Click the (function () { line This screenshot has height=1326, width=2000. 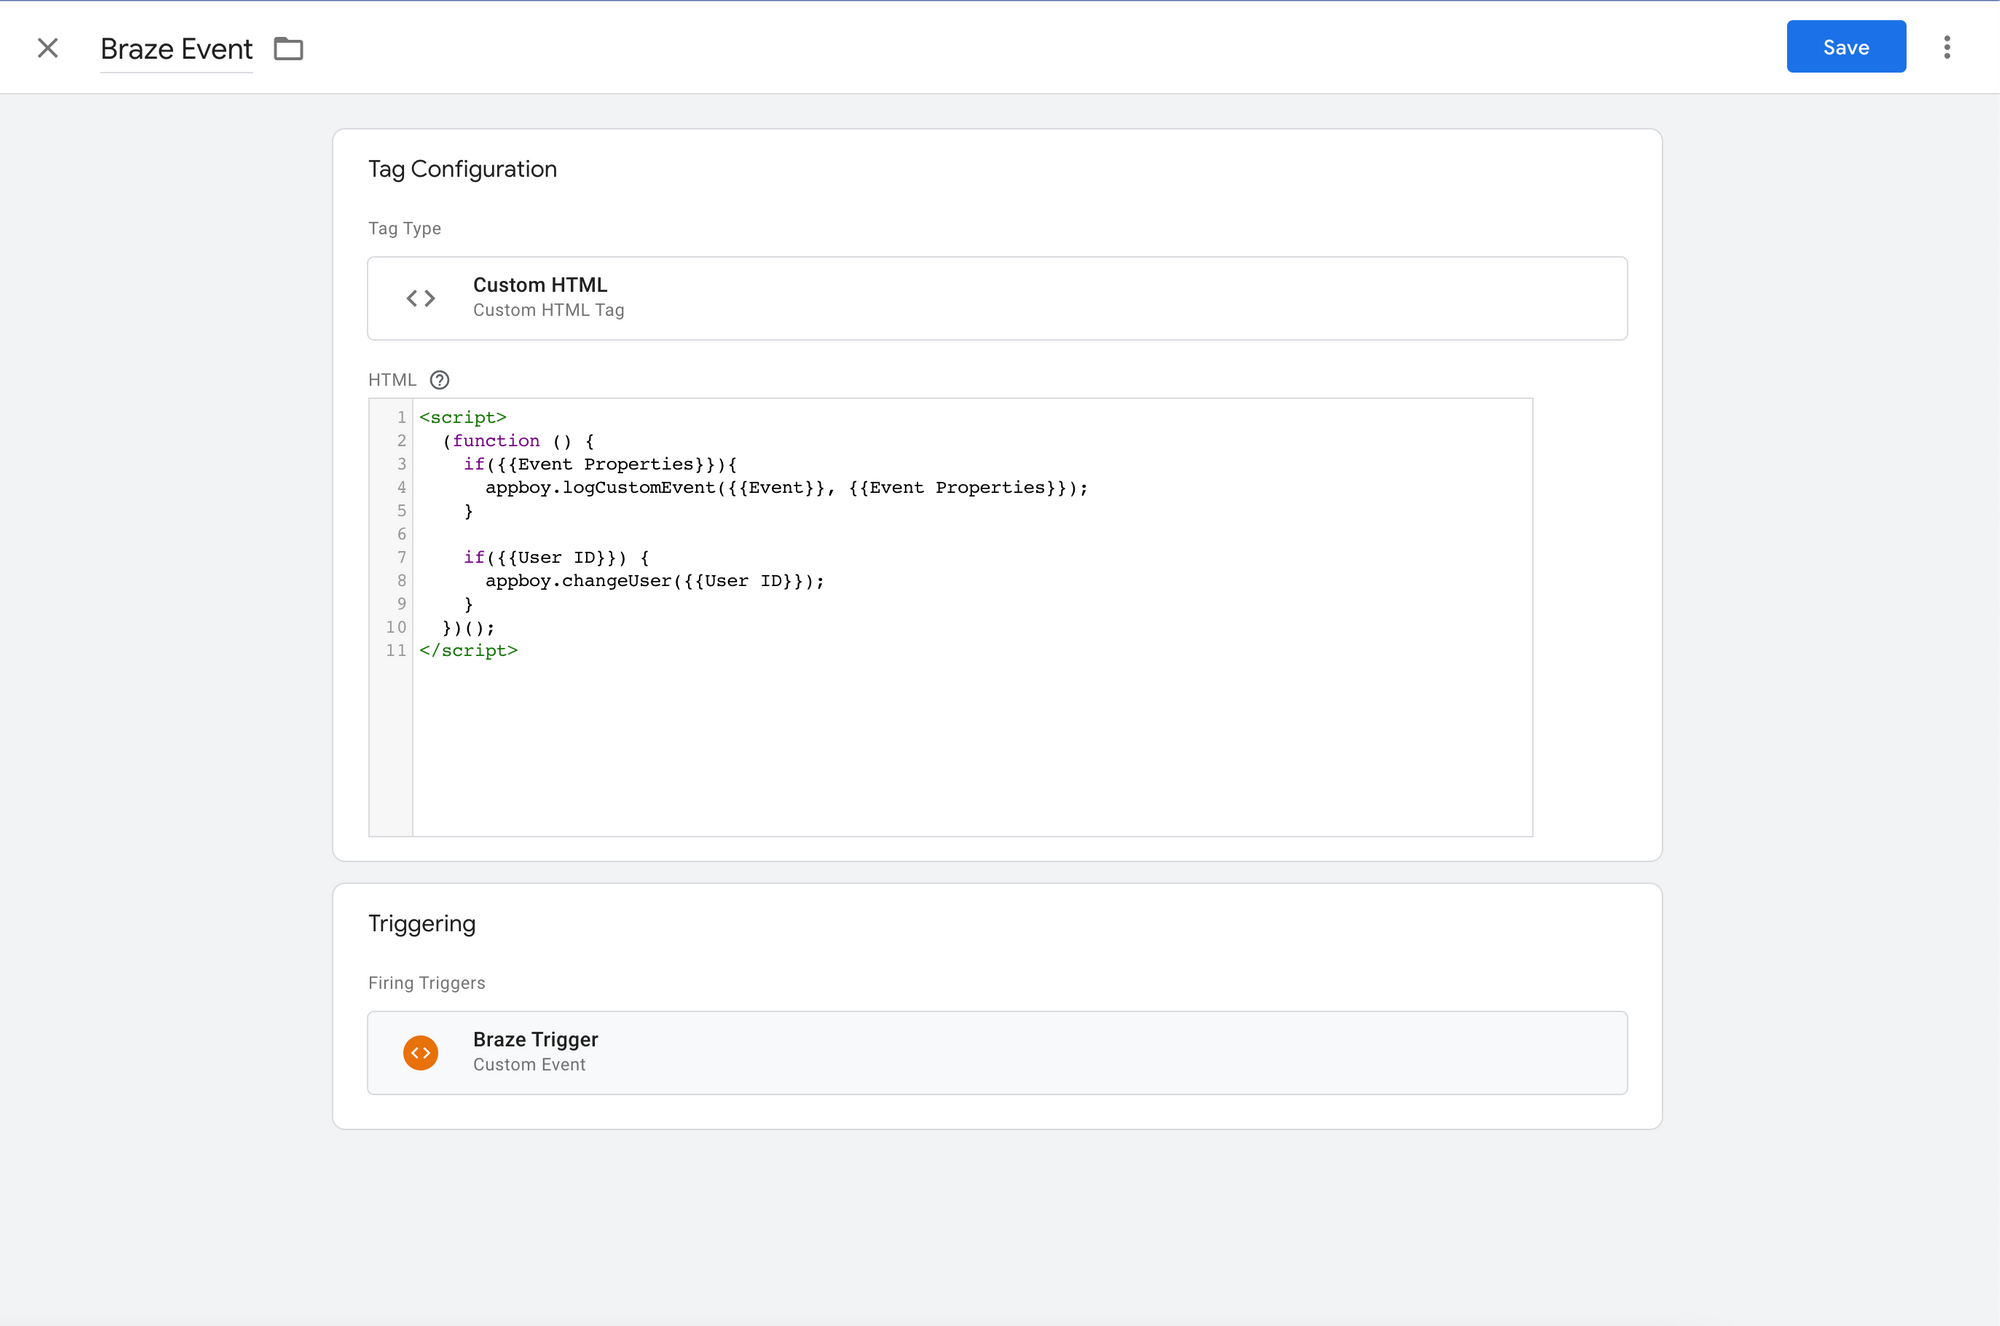[518, 441]
